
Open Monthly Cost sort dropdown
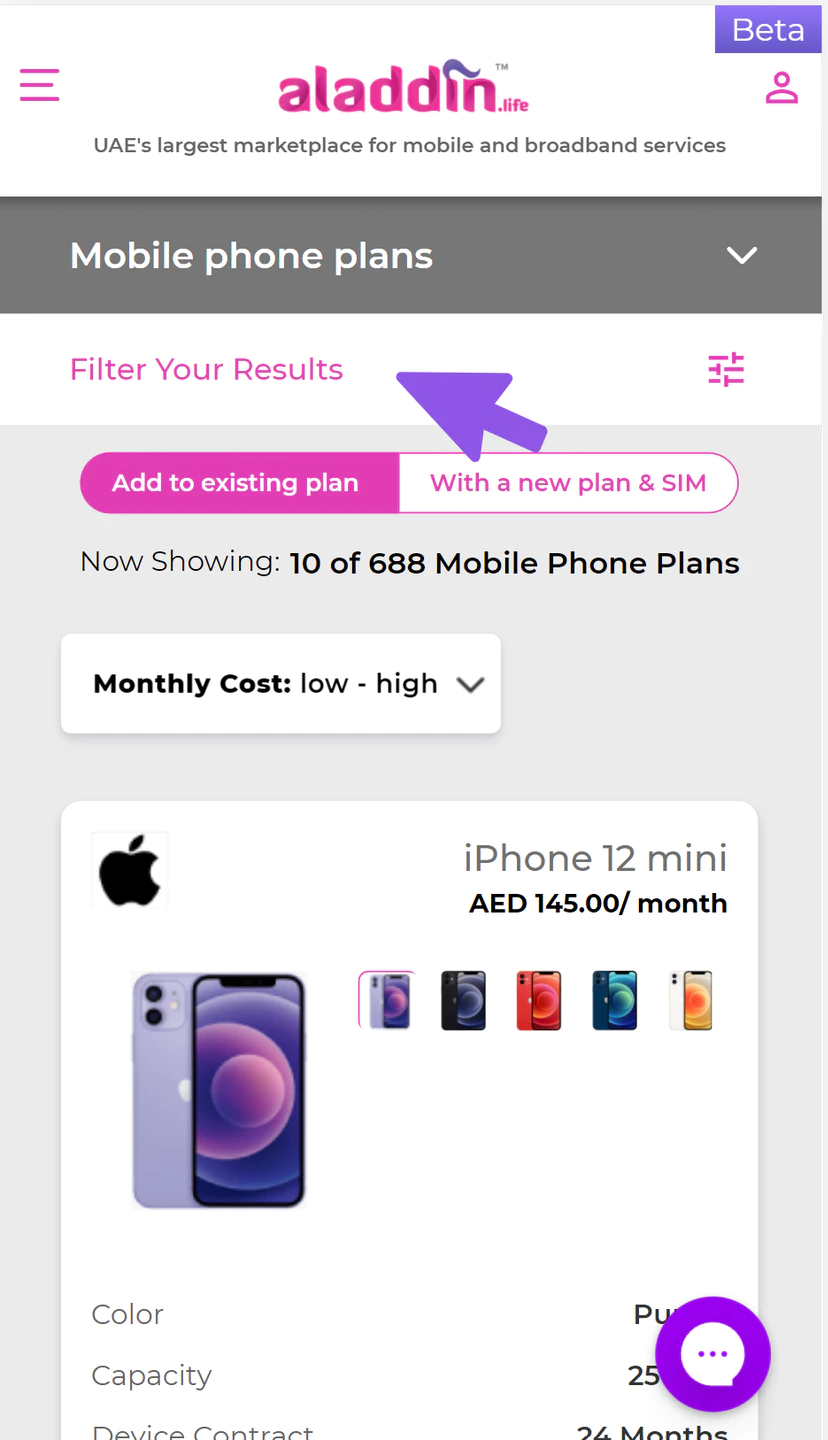[x=281, y=684]
